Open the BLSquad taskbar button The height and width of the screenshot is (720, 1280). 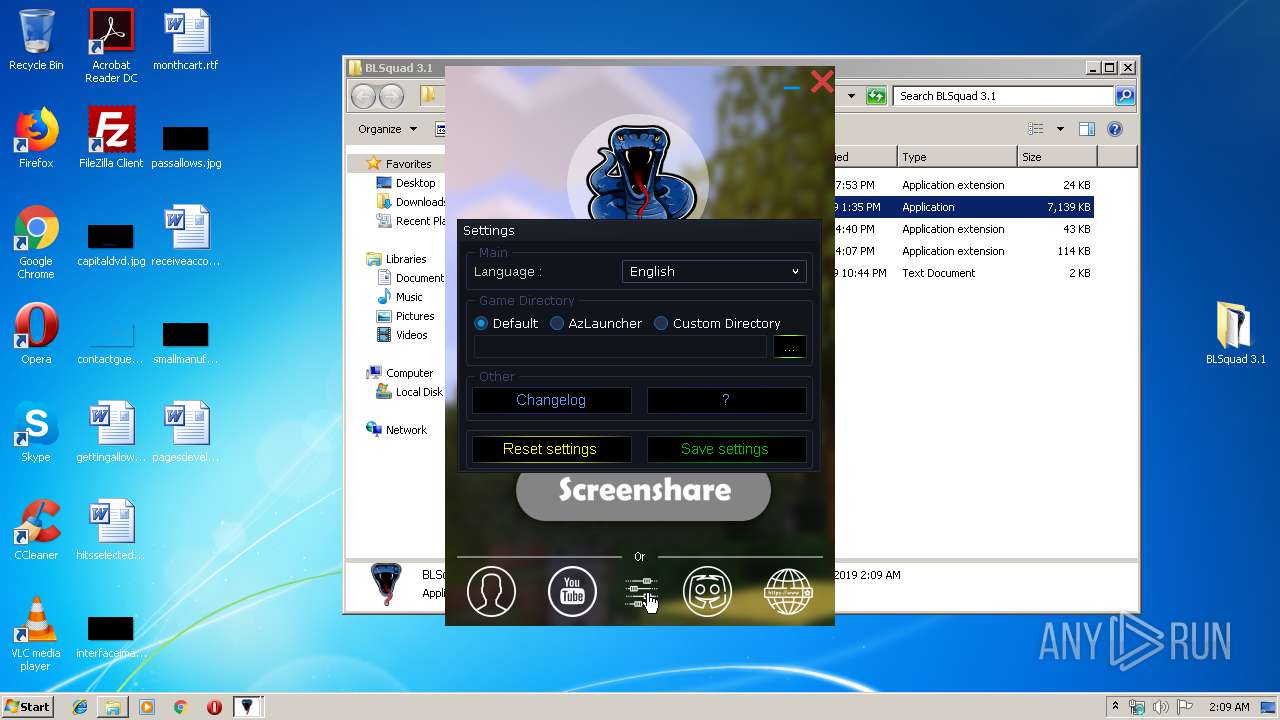pyautogui.click(x=248, y=707)
